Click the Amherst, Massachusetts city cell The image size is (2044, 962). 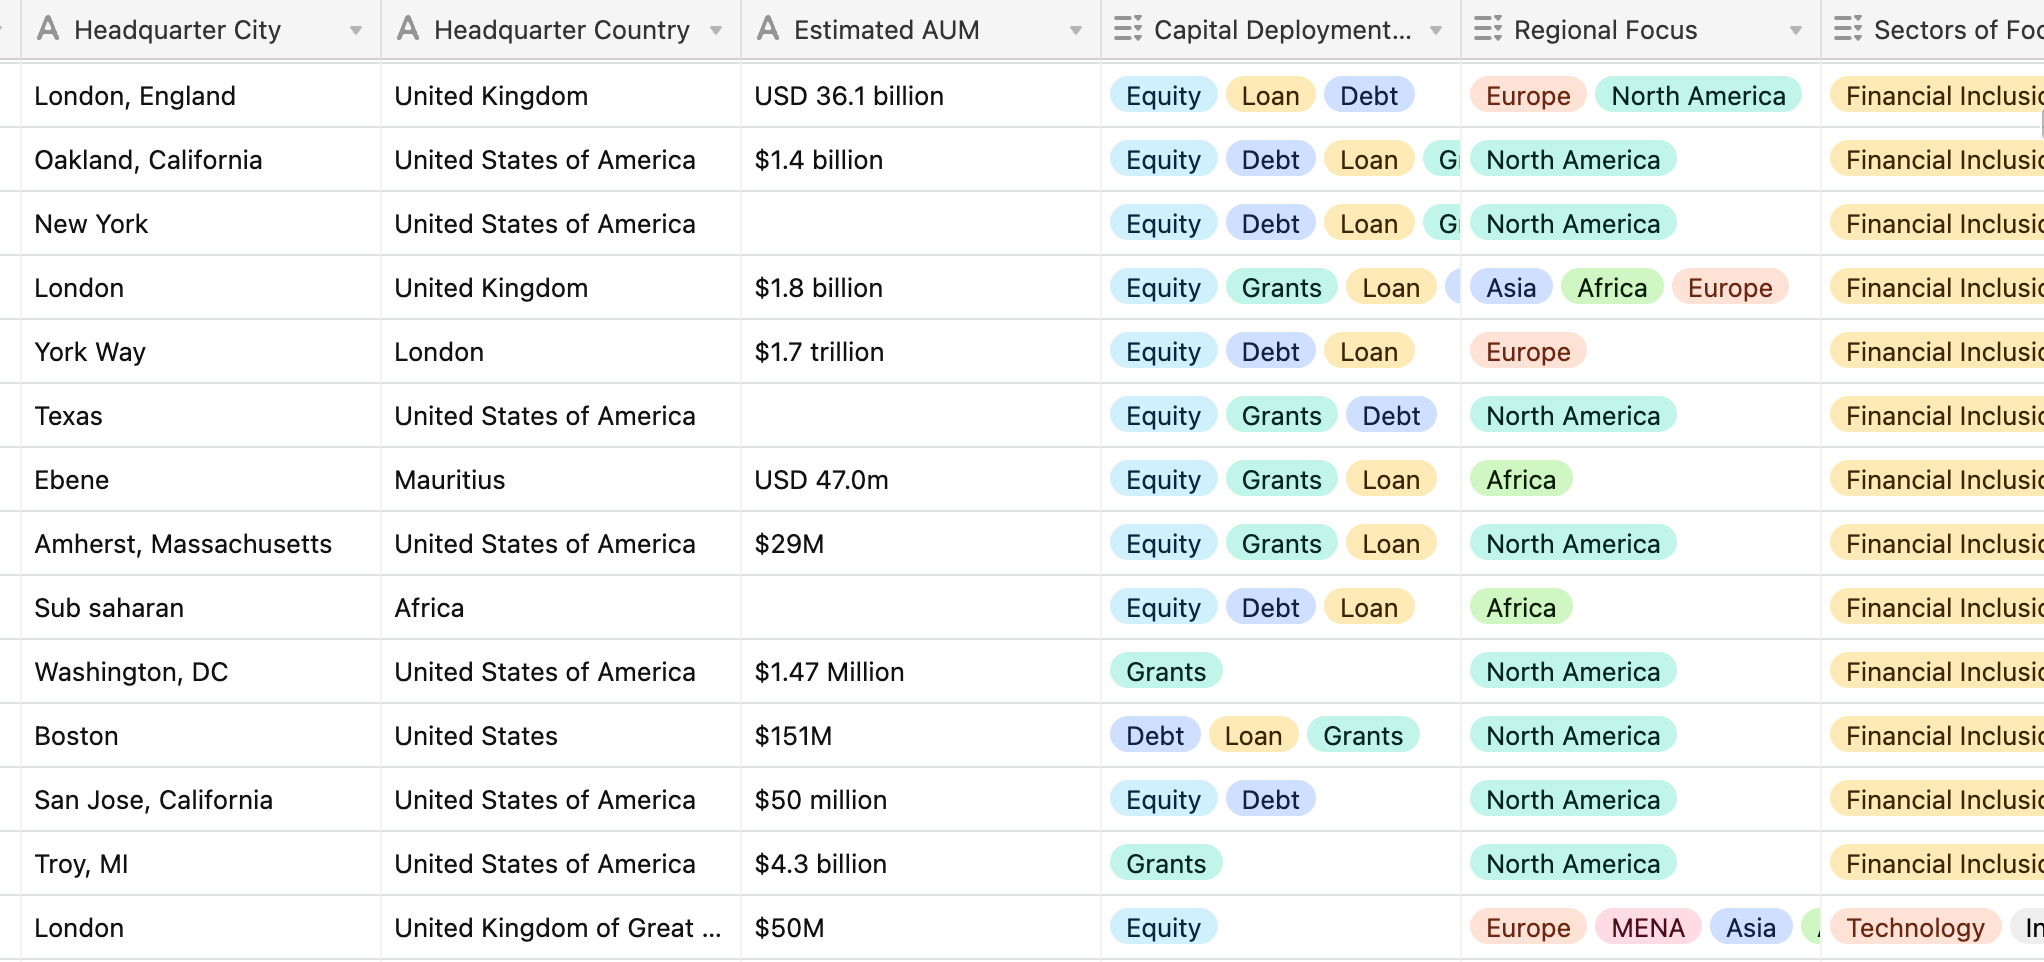click(183, 544)
